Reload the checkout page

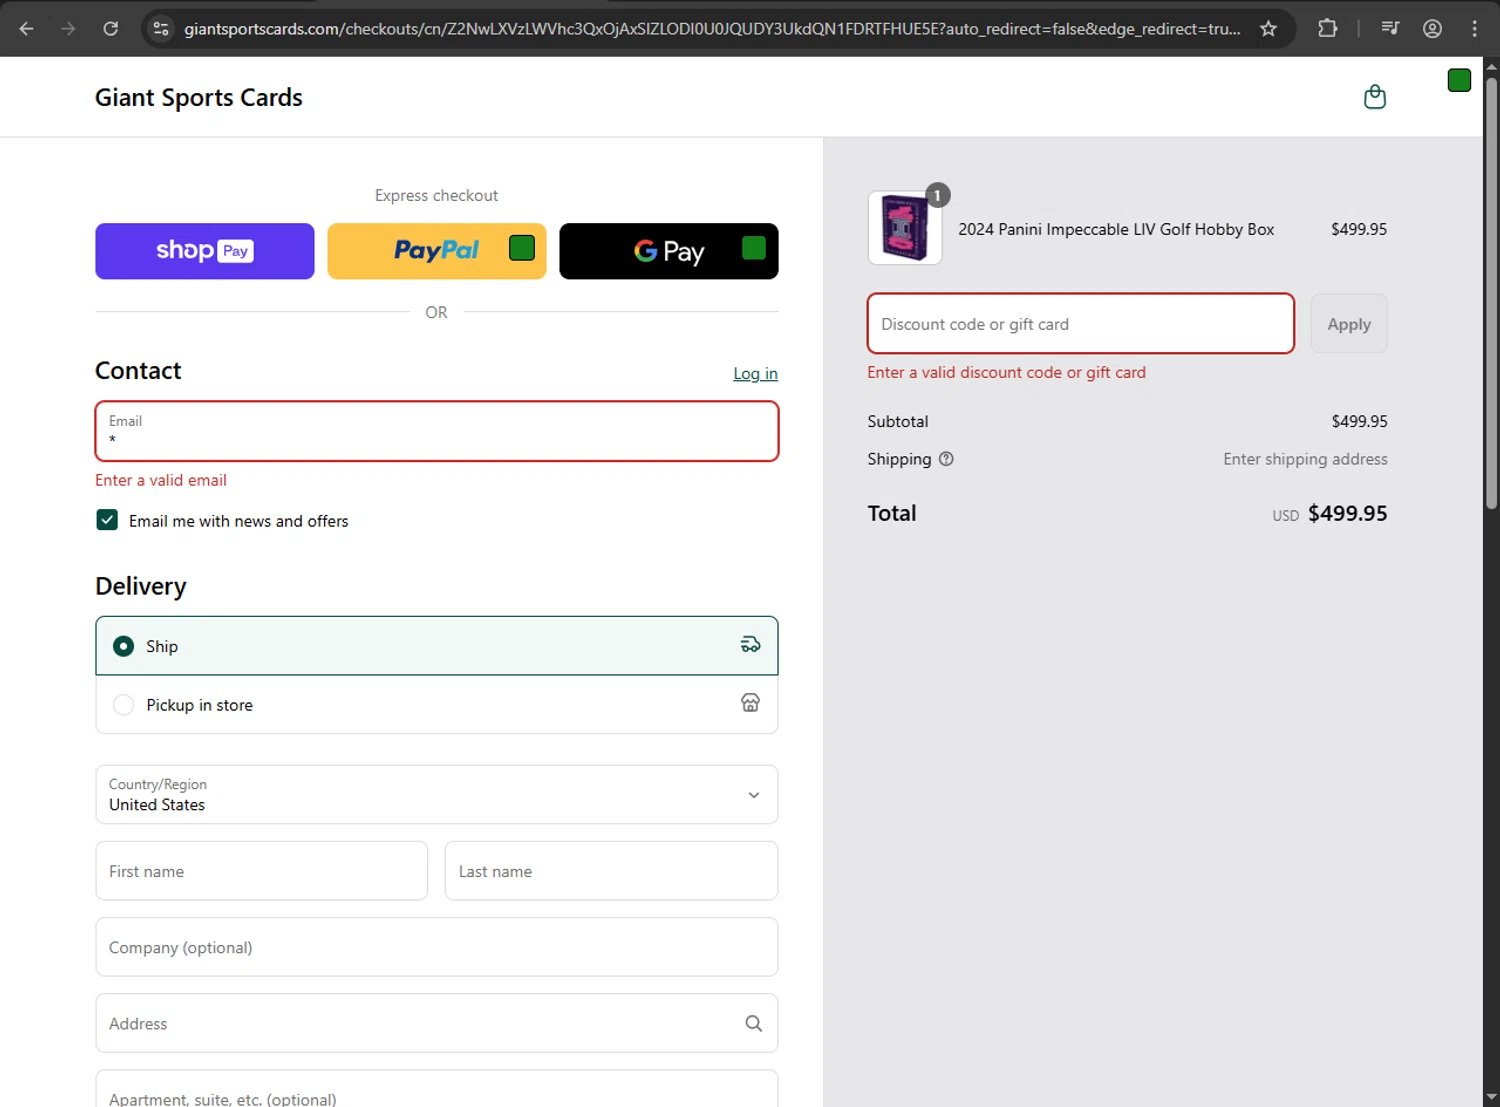[x=111, y=28]
